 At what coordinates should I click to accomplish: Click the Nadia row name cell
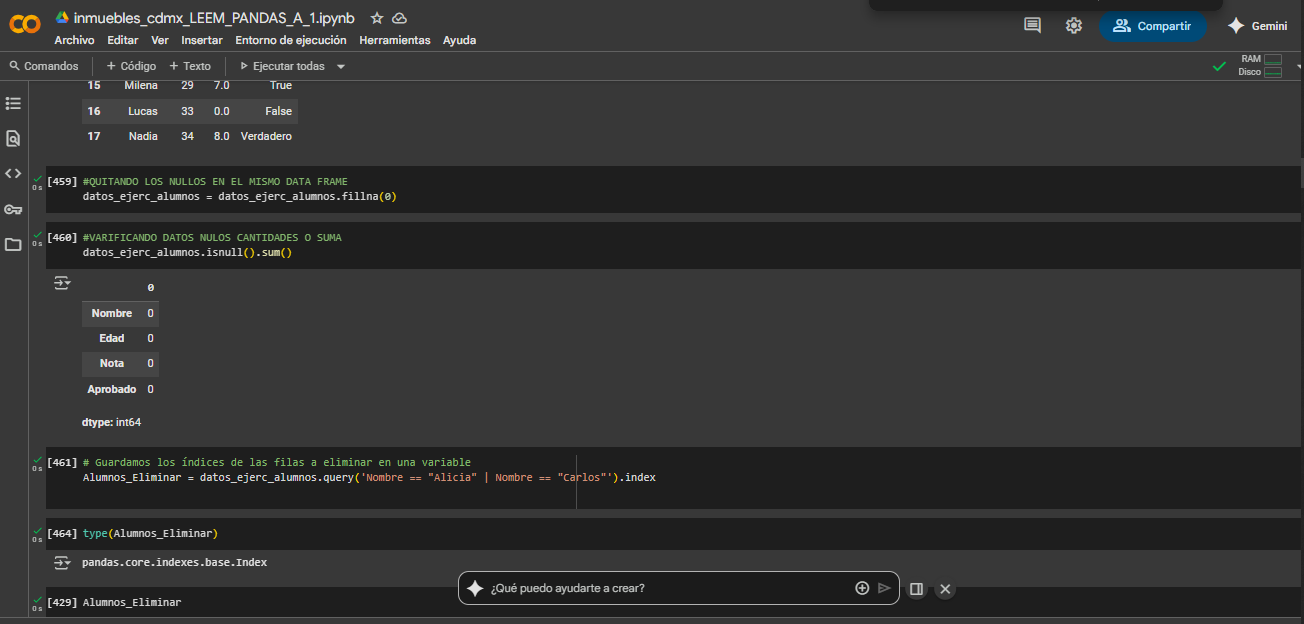(143, 136)
